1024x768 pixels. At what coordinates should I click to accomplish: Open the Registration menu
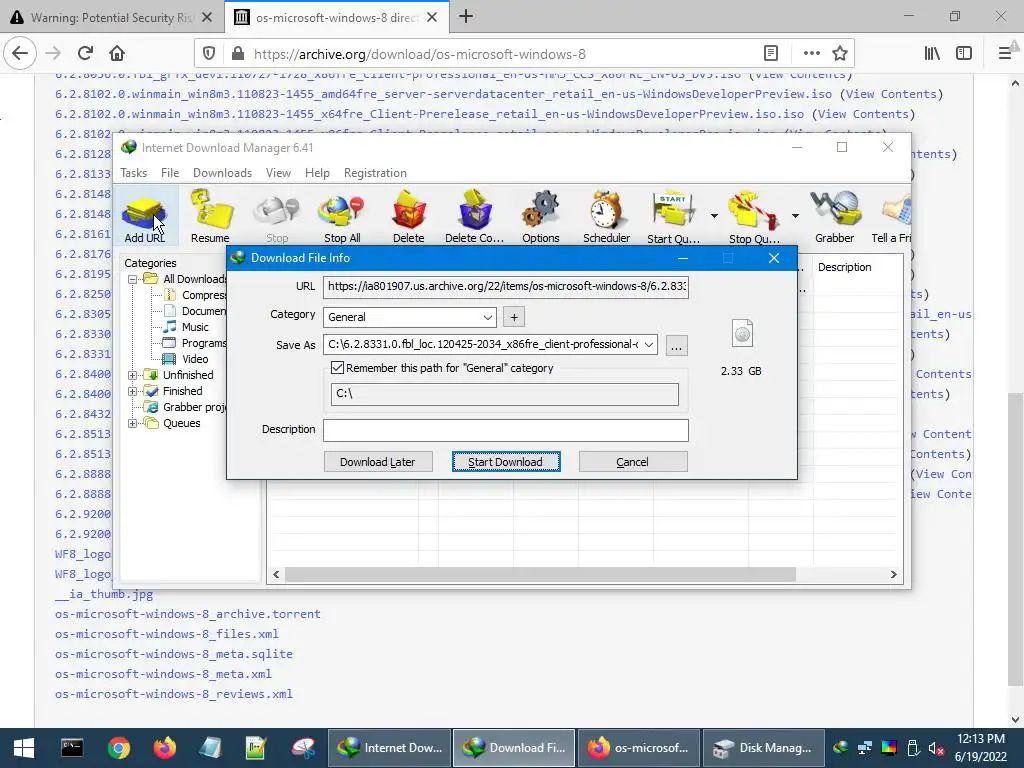click(375, 173)
